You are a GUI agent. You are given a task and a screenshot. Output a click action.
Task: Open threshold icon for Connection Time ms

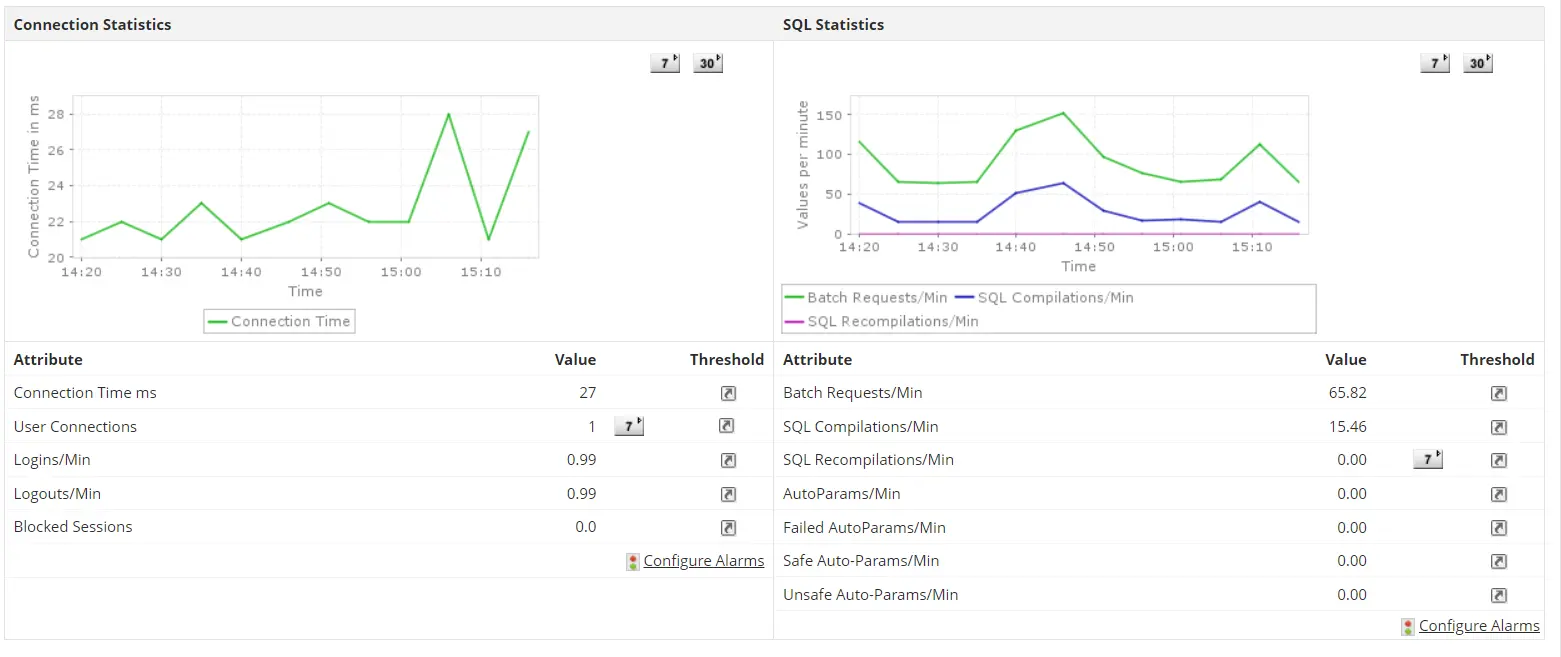tap(727, 393)
